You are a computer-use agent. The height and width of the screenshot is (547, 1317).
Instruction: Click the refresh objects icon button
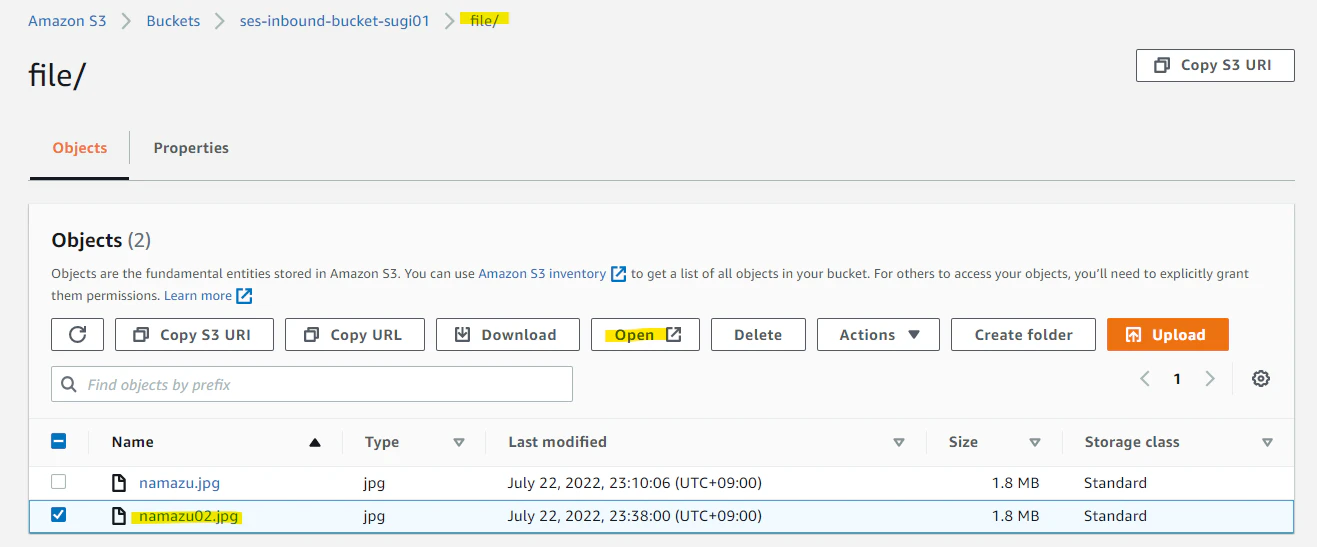click(77, 335)
